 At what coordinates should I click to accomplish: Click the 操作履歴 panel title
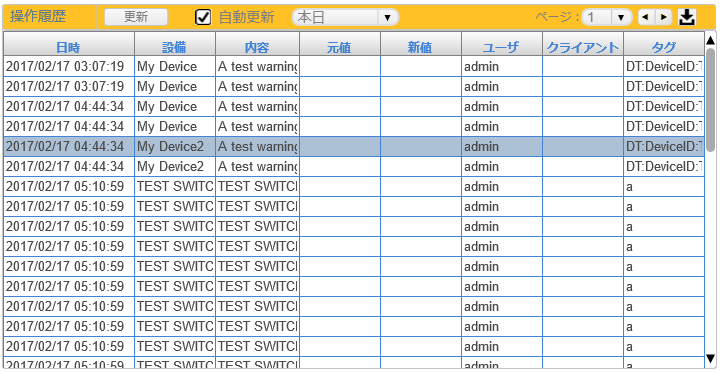tap(39, 17)
